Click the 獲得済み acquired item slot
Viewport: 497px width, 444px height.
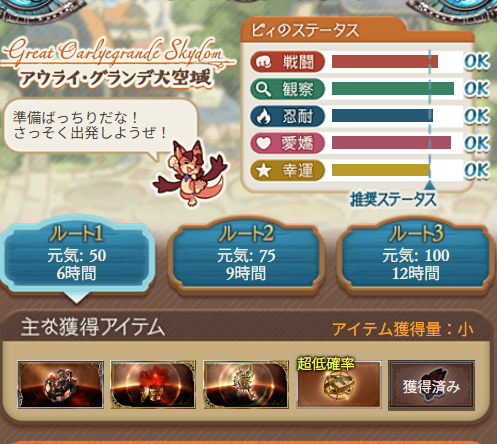point(432,385)
